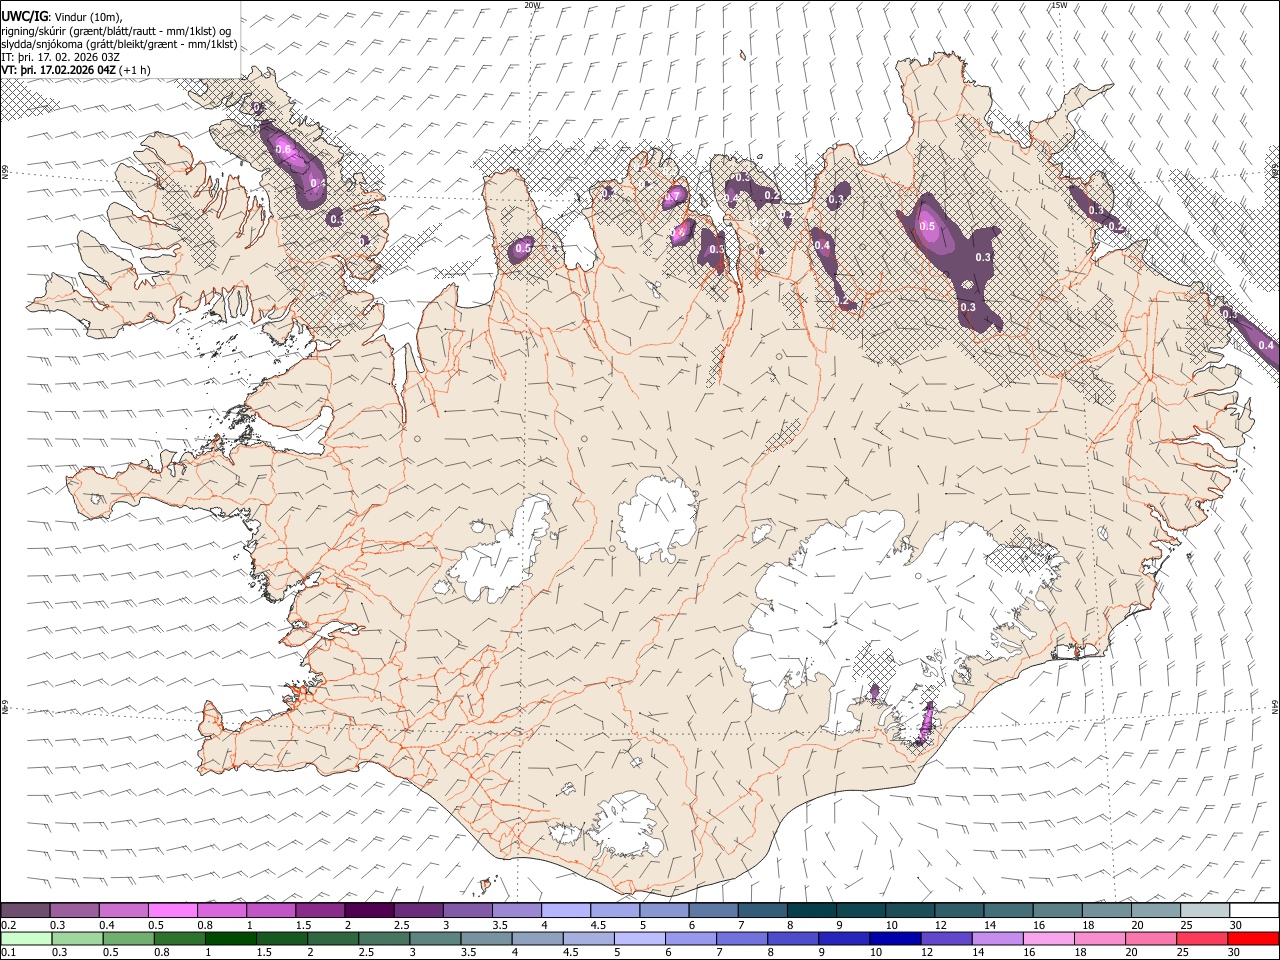Click the 15W longitude label on the top edge

coord(1059,5)
